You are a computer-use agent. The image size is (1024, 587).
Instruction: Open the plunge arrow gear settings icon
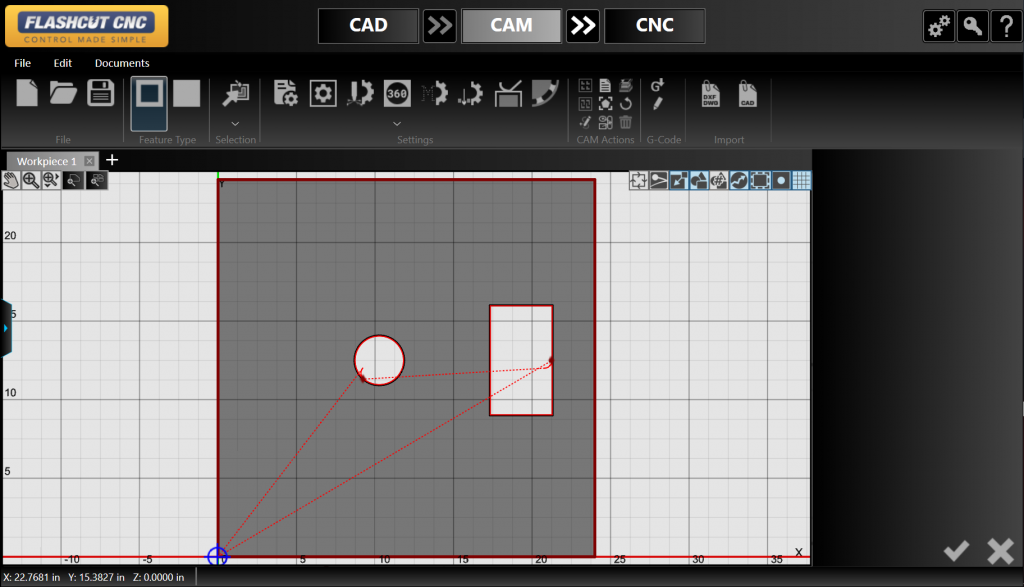pos(470,93)
